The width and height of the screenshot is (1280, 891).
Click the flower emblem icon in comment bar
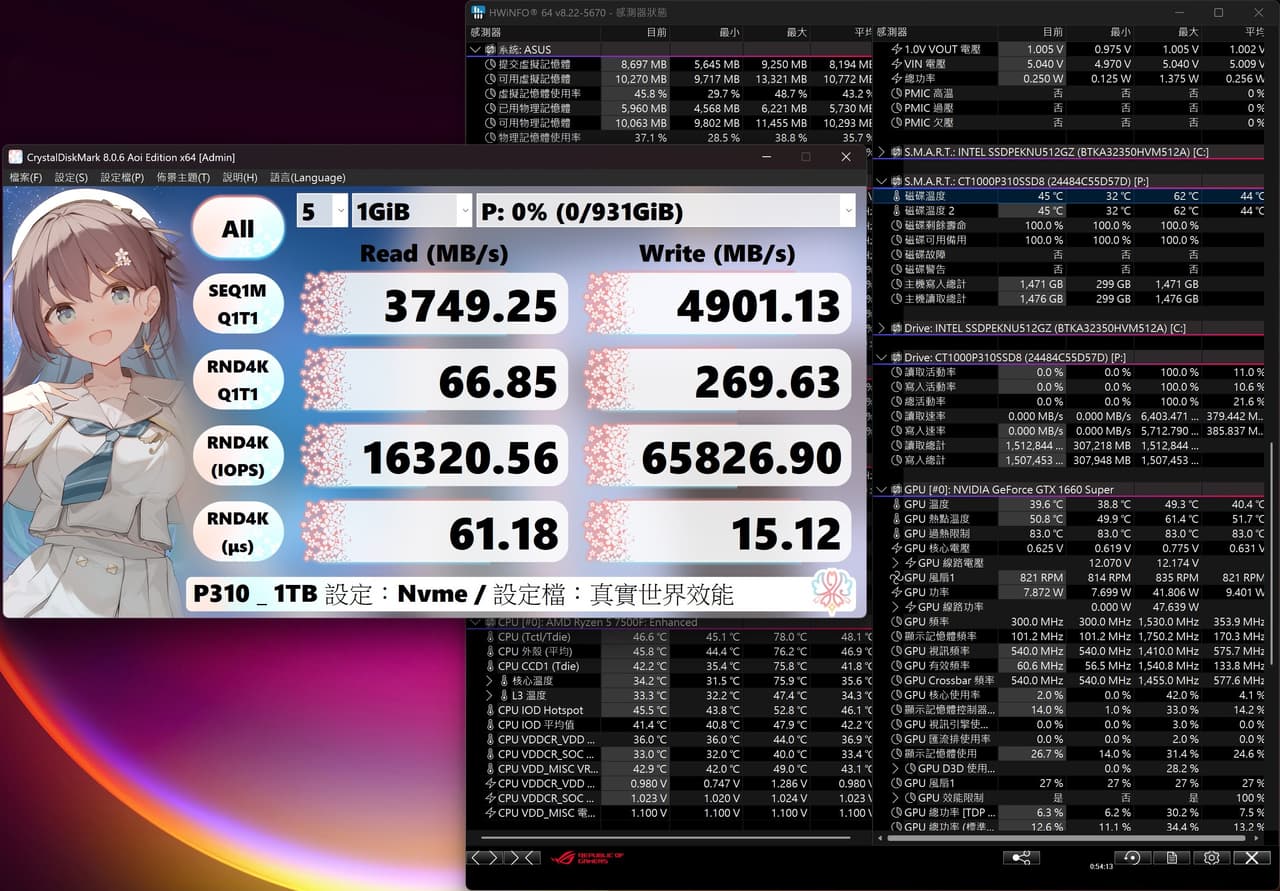(x=833, y=592)
